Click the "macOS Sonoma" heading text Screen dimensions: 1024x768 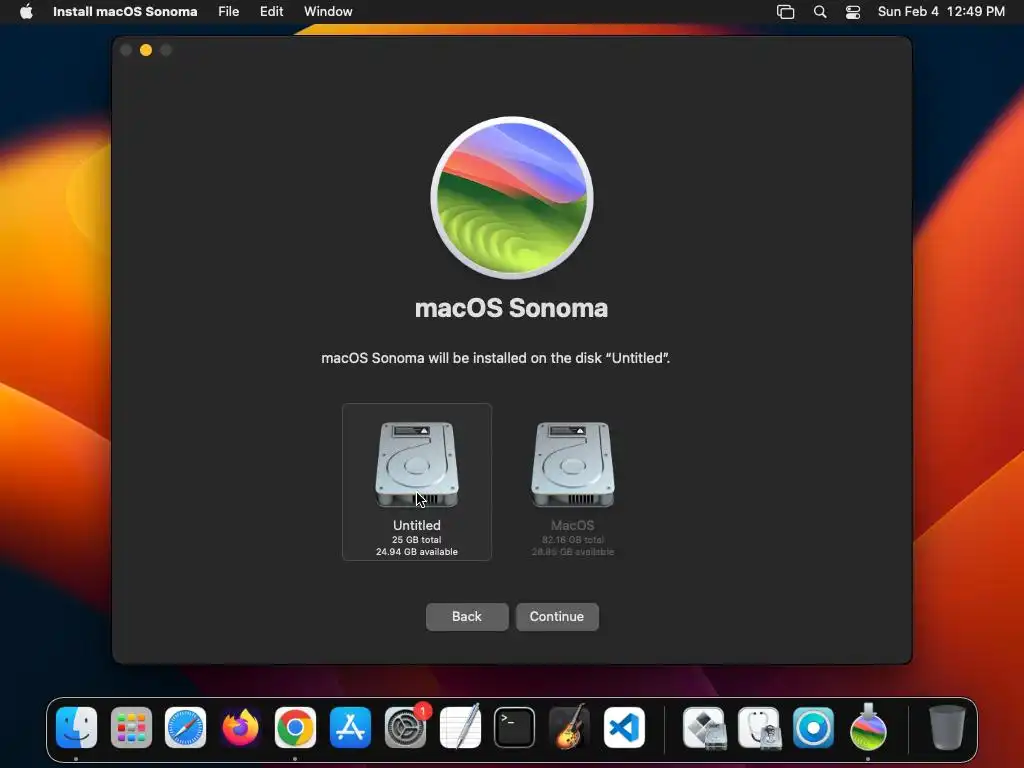(x=511, y=308)
